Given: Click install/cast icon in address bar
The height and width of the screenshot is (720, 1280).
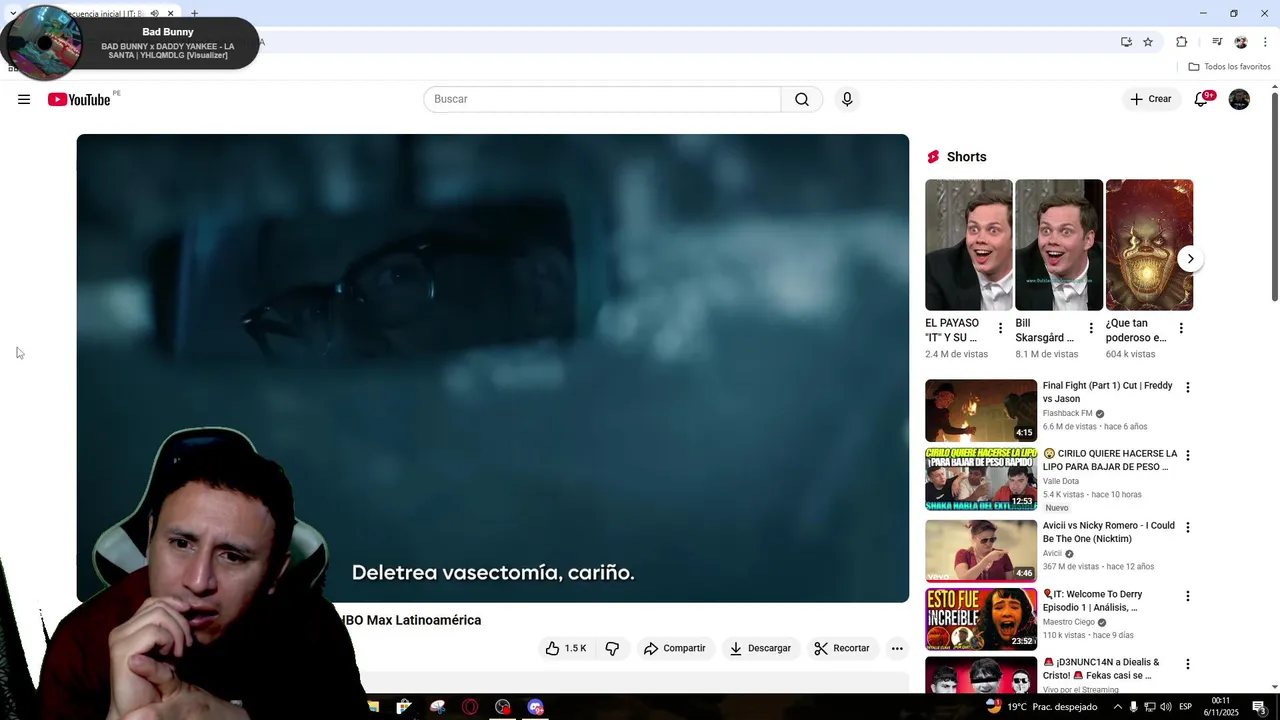Looking at the screenshot, I should 1126,42.
